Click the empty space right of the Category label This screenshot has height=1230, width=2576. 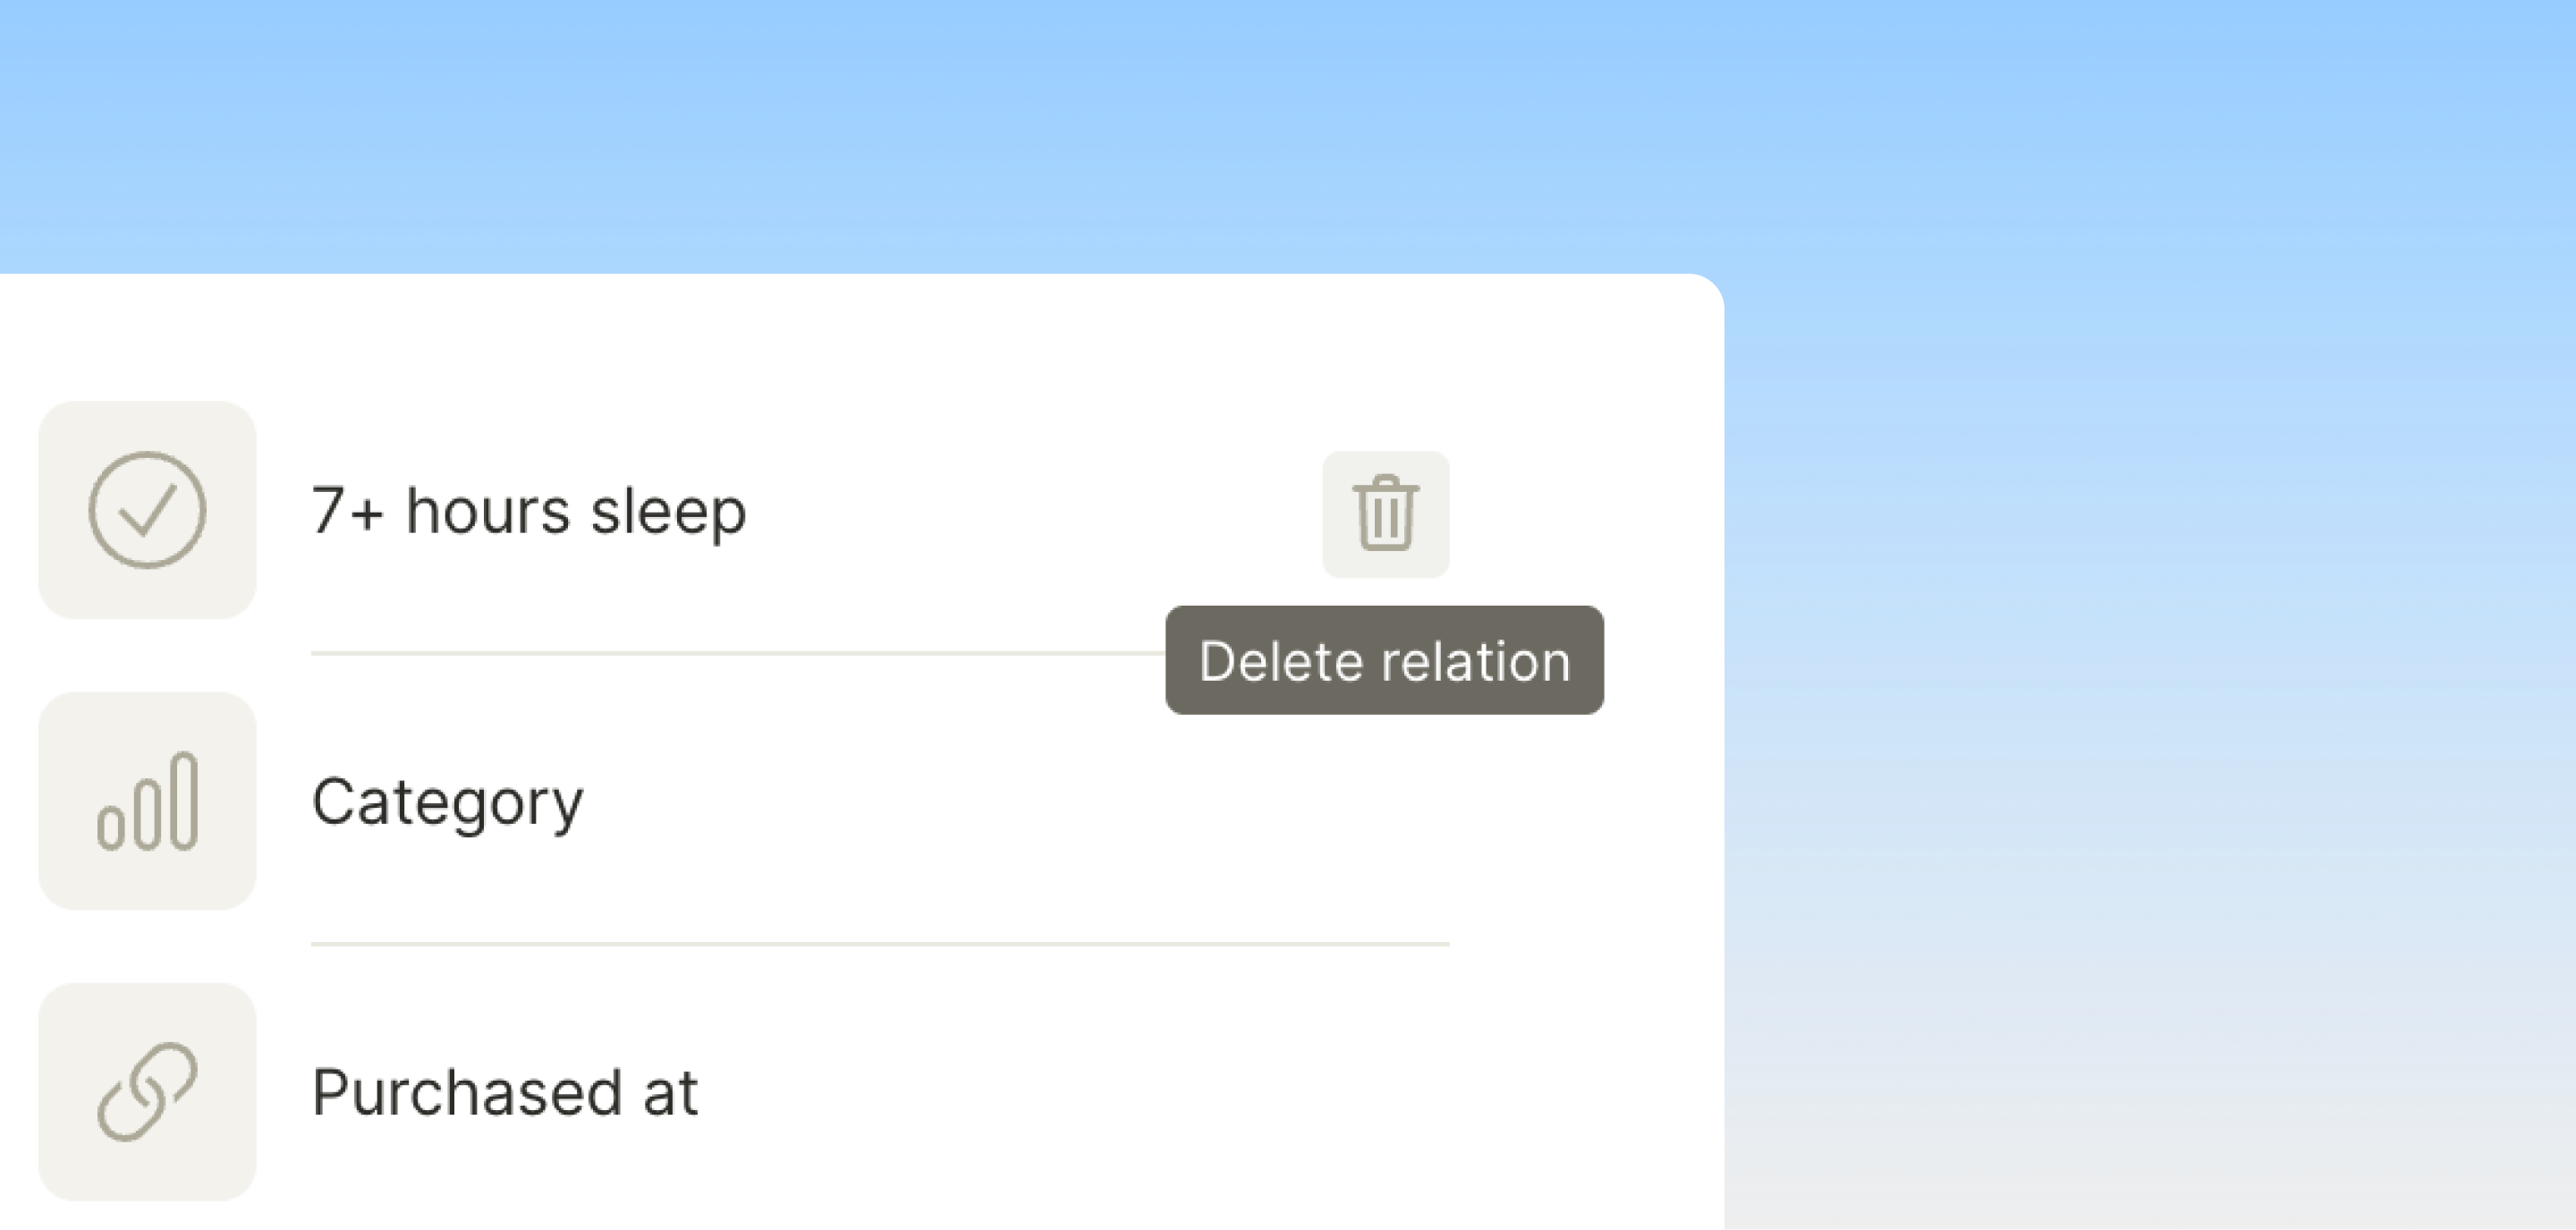point(1015,802)
